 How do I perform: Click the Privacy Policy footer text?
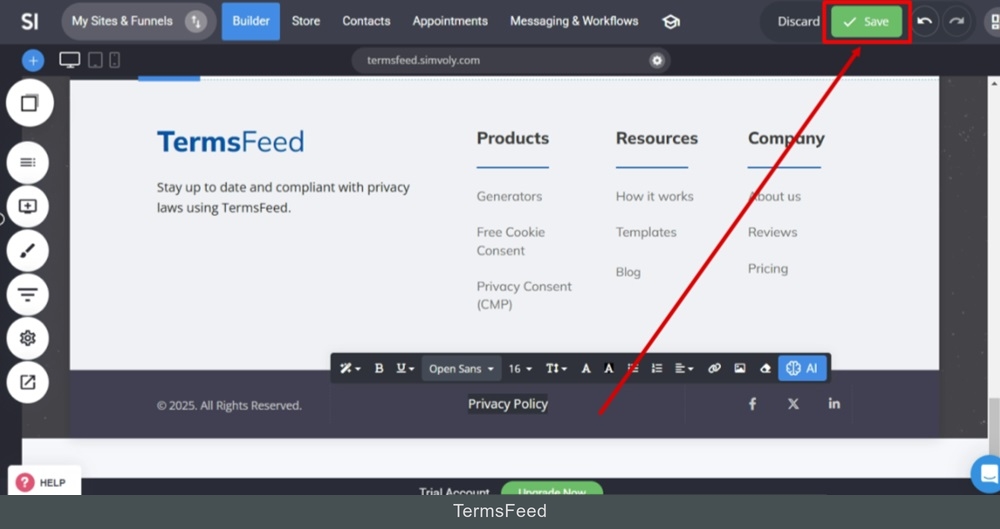tap(508, 404)
